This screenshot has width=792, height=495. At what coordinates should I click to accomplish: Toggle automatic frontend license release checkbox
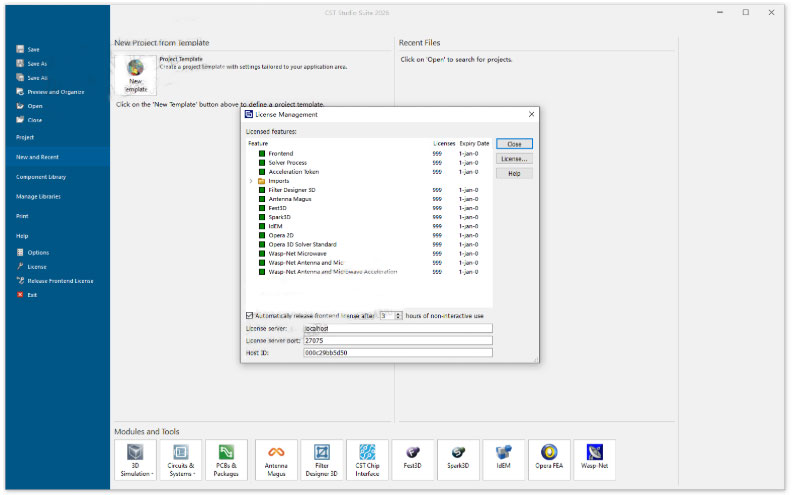[x=249, y=316]
